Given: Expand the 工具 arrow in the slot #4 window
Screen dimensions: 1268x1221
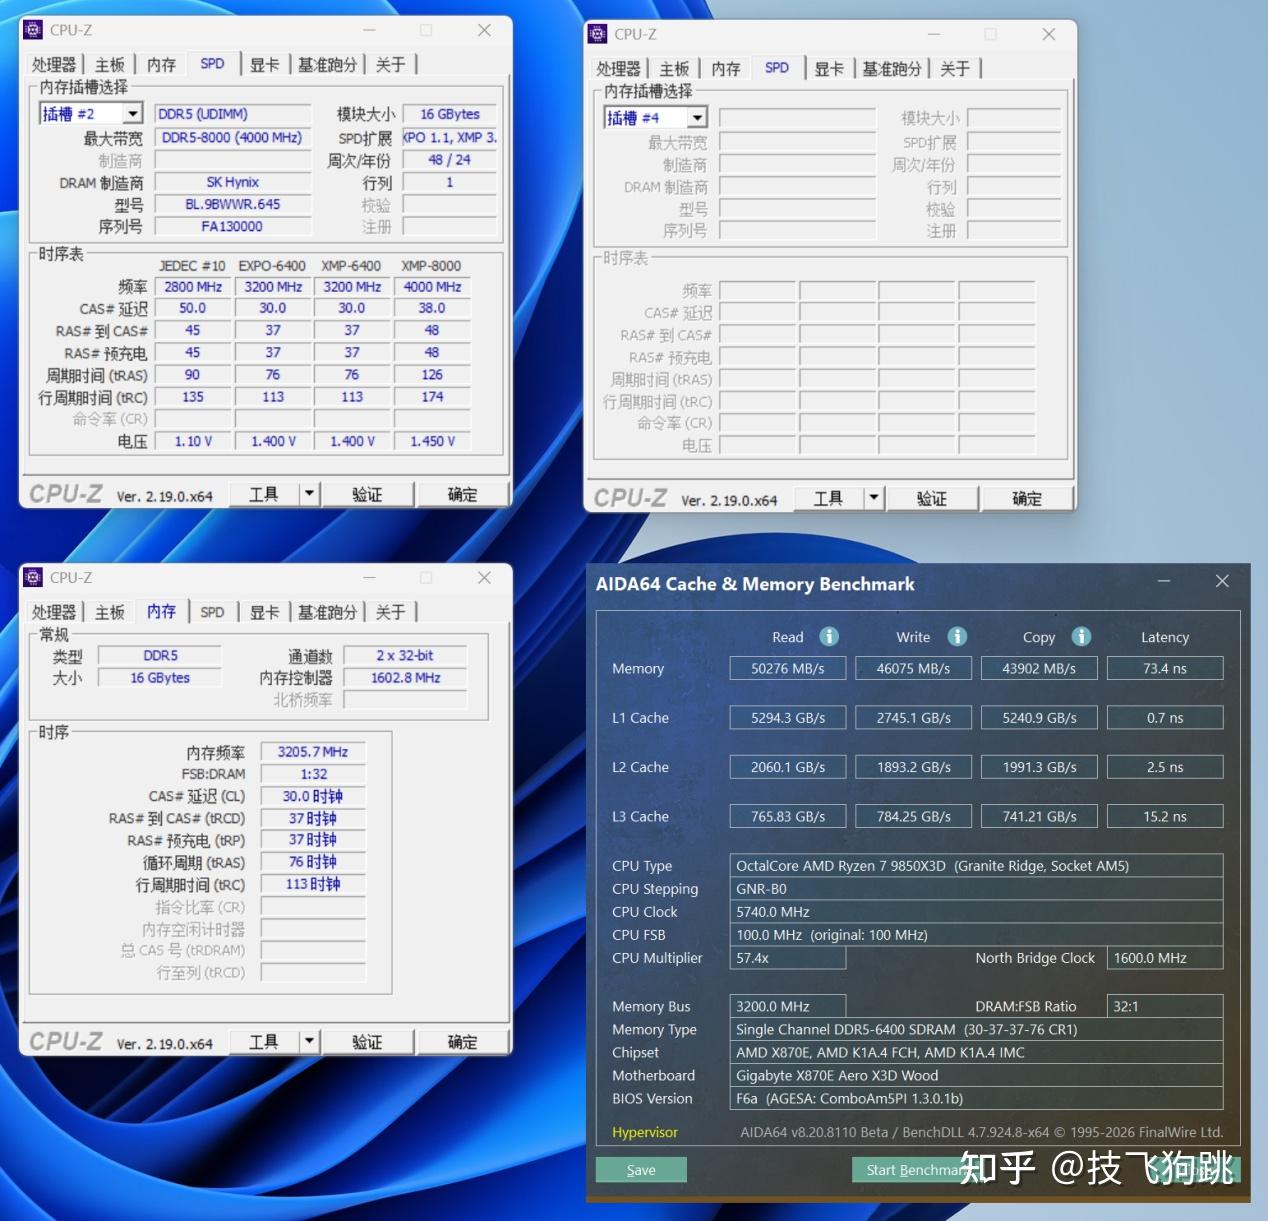Looking at the screenshot, I should 874,498.
